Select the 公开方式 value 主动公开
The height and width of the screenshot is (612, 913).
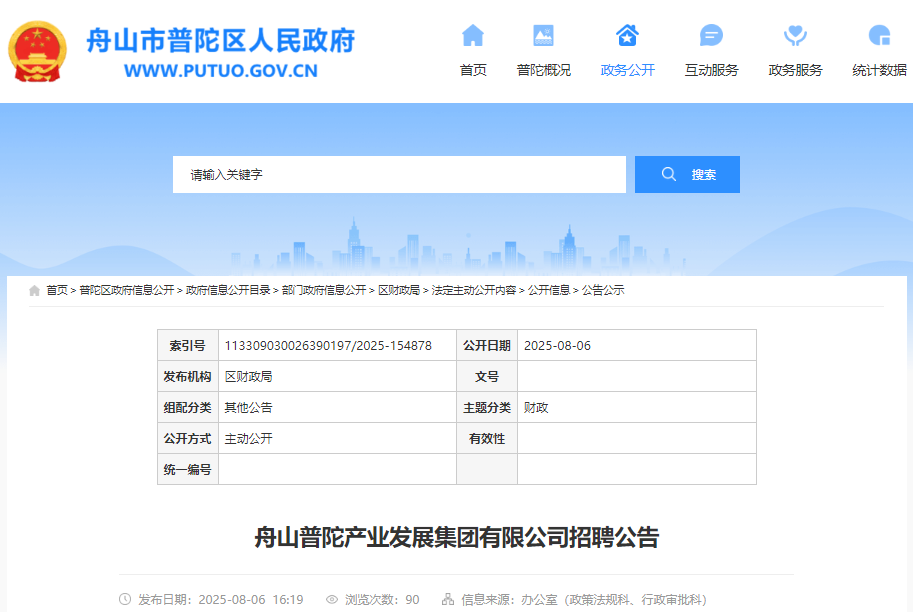249,438
